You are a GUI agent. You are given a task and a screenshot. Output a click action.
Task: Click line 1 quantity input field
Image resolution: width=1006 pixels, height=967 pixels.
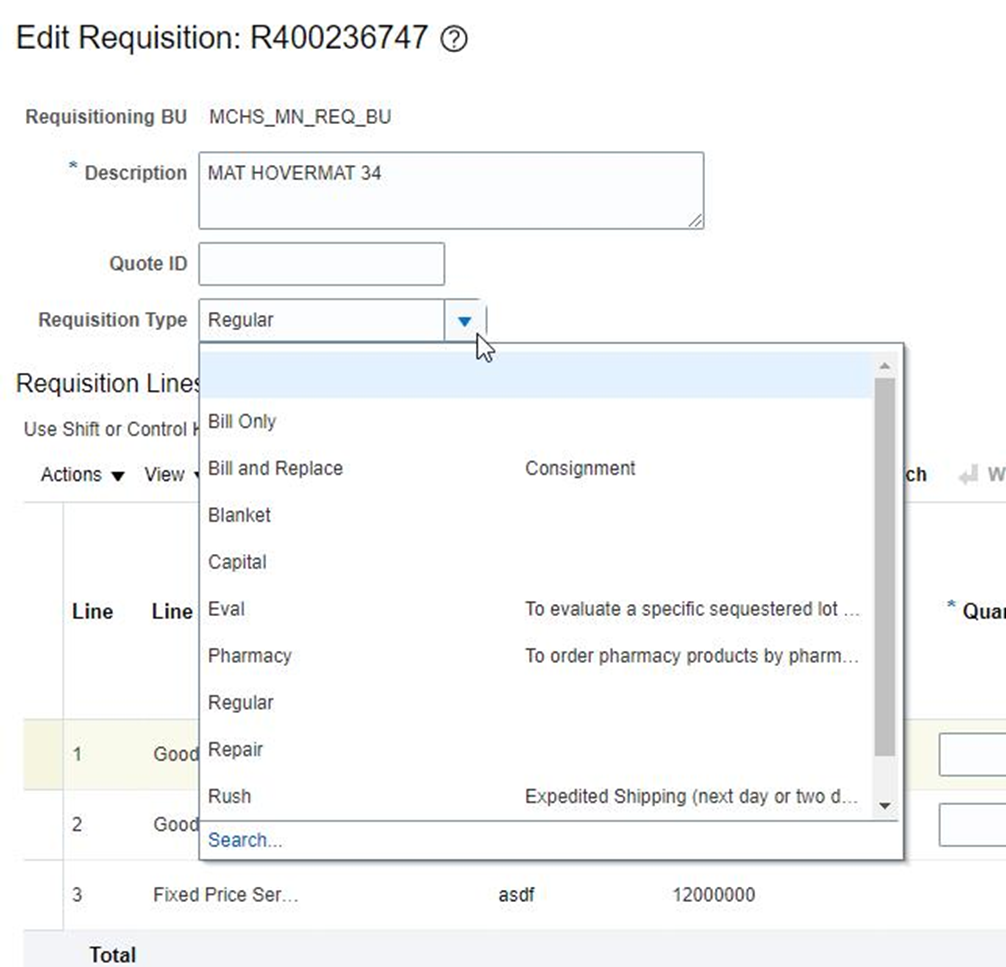click(x=972, y=755)
